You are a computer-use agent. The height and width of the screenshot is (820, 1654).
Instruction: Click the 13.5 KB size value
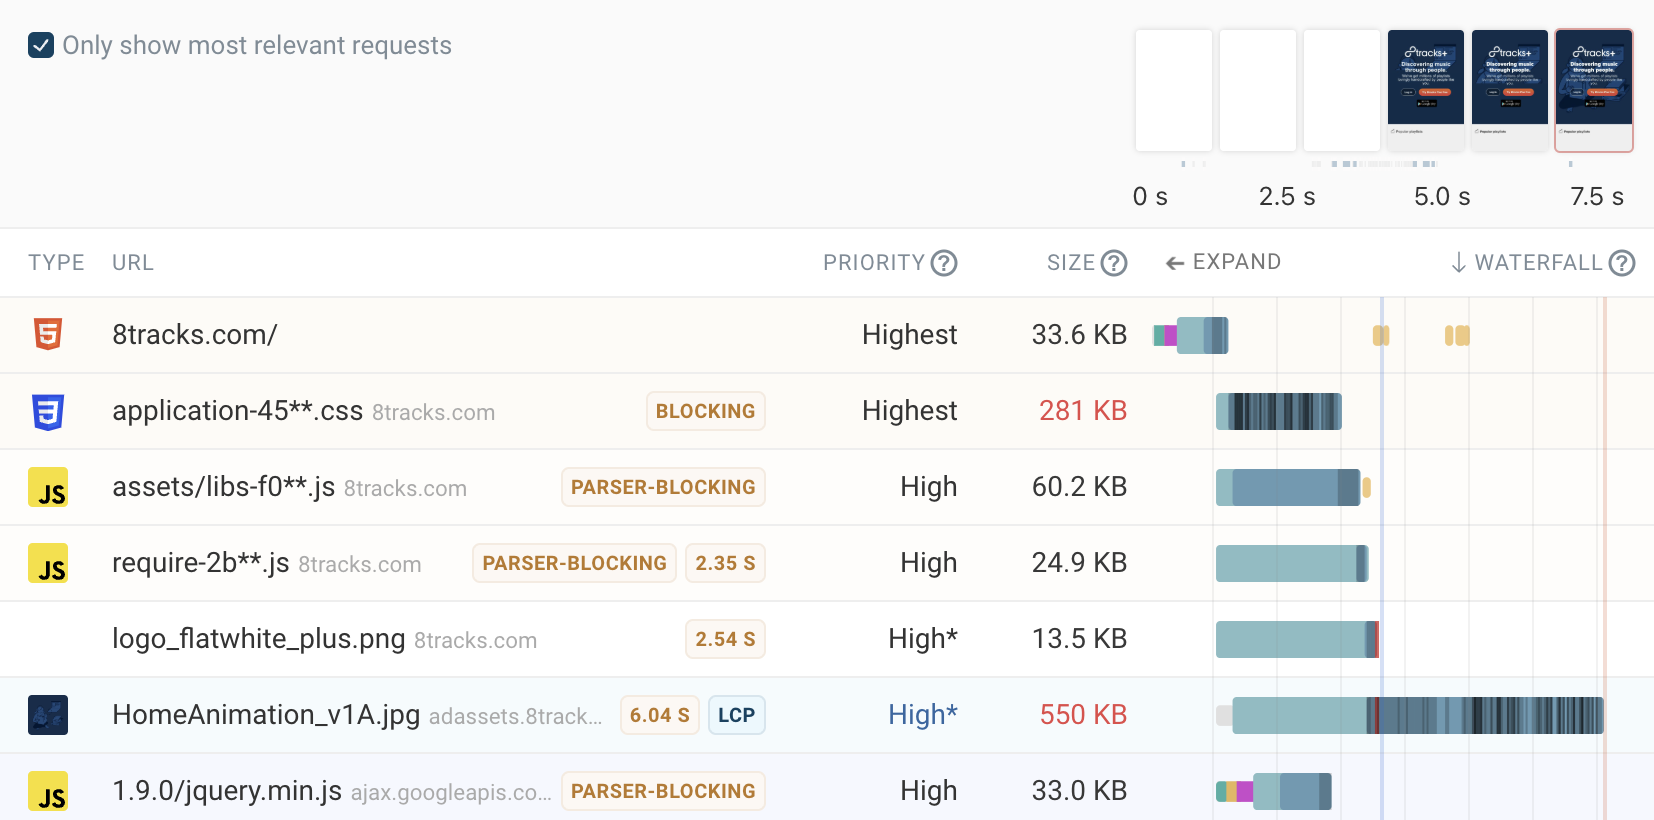tap(1079, 639)
